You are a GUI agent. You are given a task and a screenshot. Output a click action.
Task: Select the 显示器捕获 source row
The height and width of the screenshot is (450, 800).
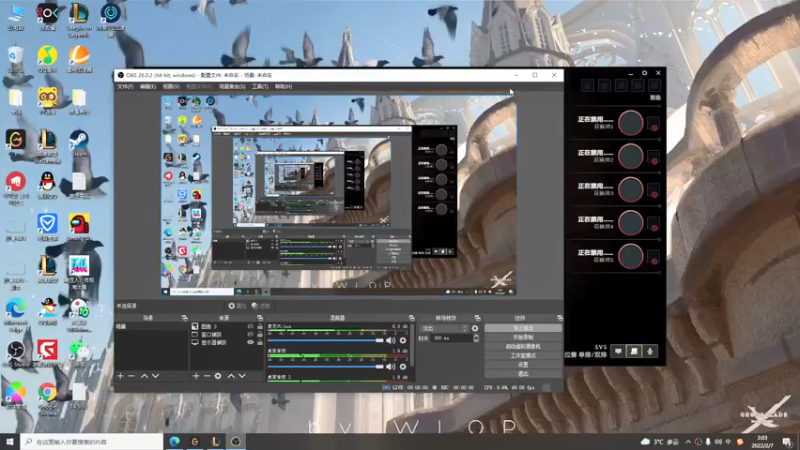coord(227,342)
